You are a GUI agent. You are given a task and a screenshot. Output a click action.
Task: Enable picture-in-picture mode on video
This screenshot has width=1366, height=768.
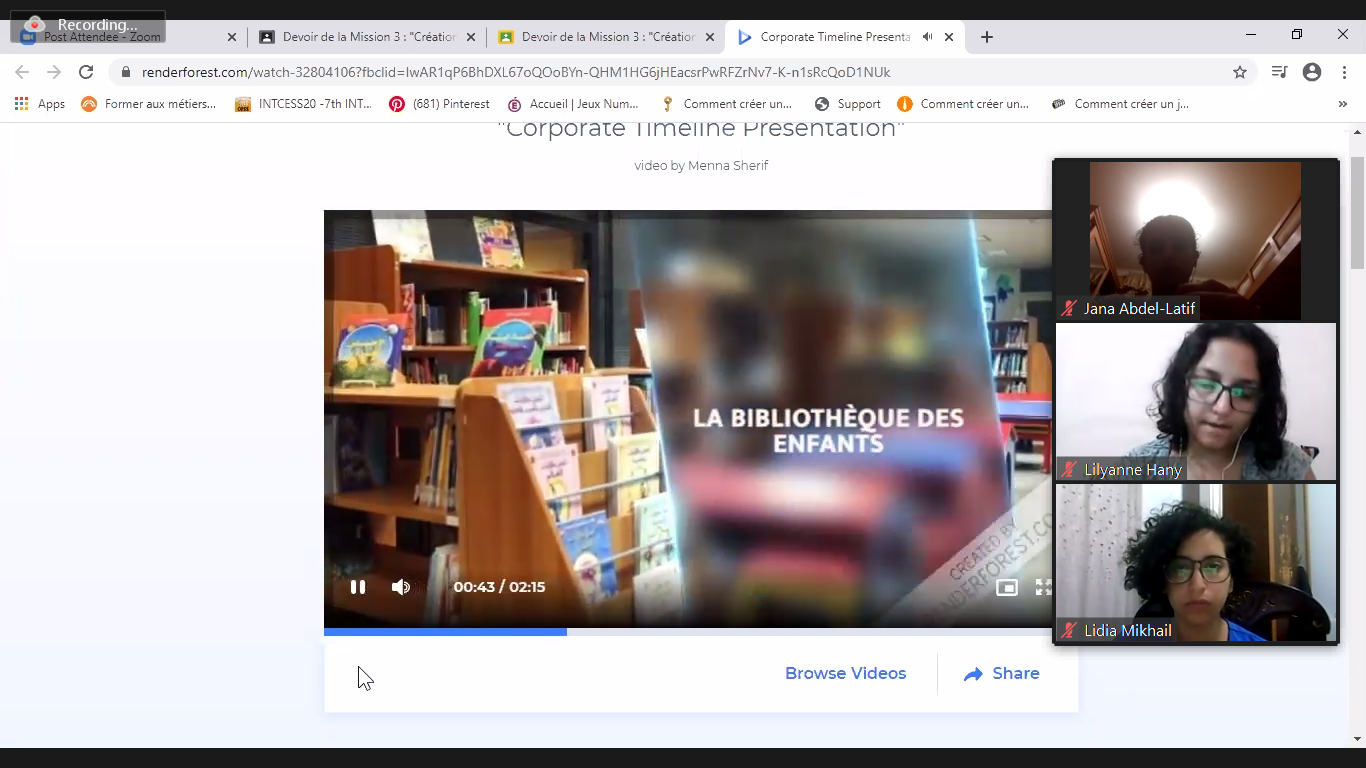1006,588
